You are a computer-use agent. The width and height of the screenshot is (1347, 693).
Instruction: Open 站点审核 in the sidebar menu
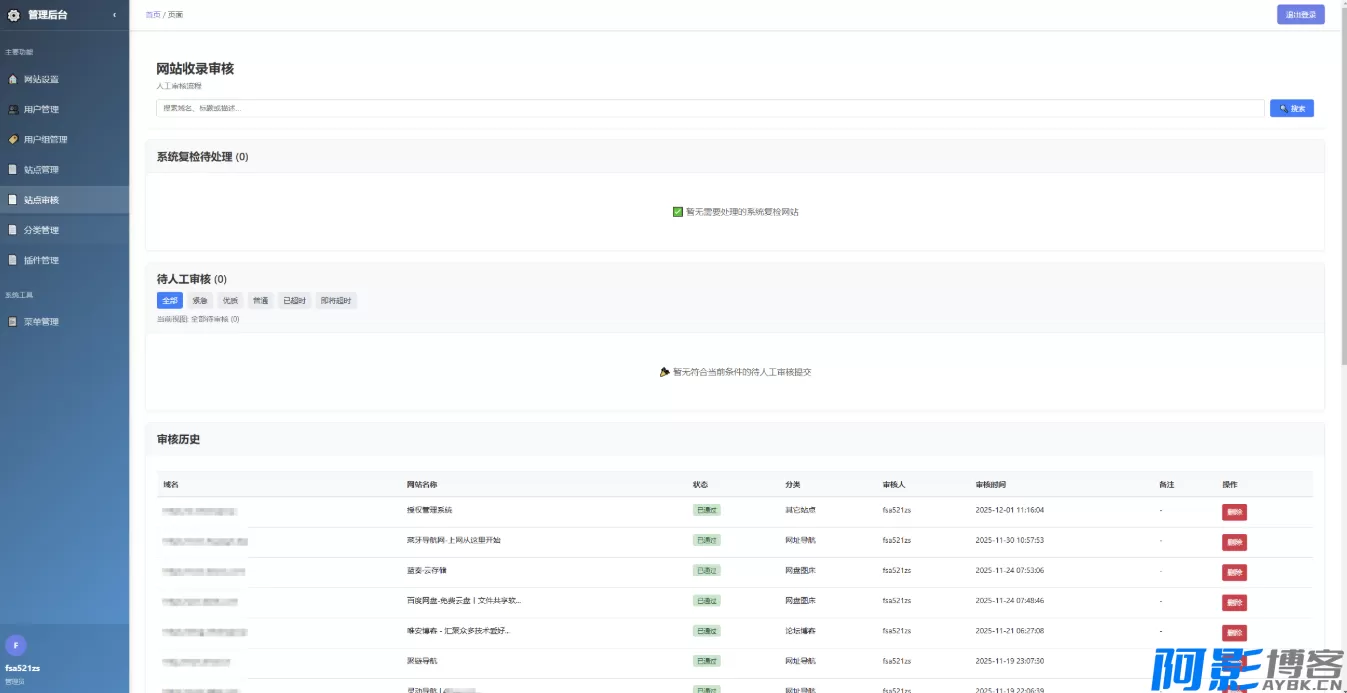[42, 200]
